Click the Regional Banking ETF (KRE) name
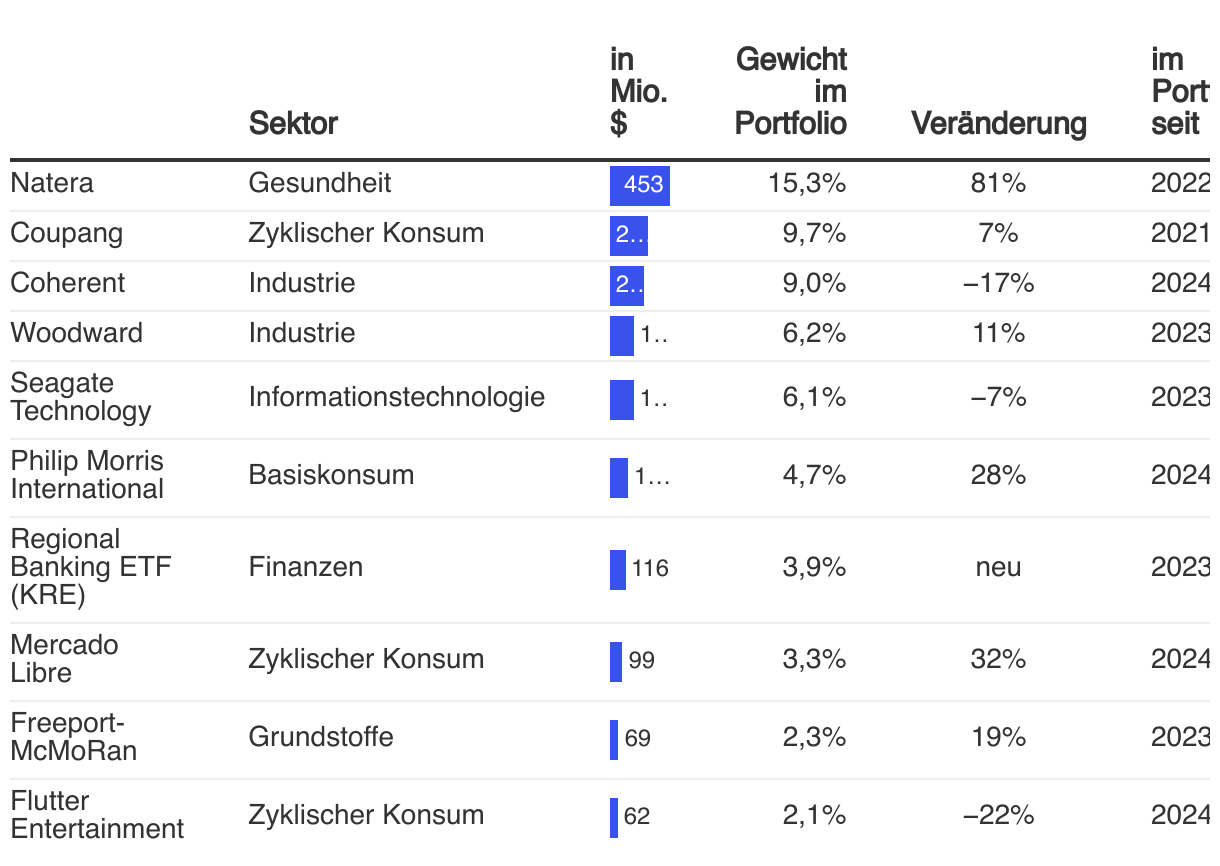Screen dimensions: 1220x866 tap(91, 567)
